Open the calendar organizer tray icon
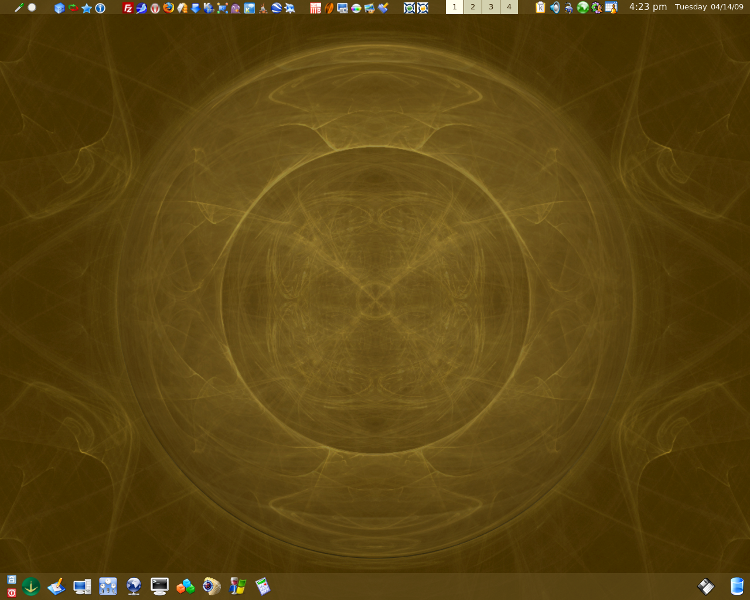This screenshot has height=600, width=750. point(611,8)
